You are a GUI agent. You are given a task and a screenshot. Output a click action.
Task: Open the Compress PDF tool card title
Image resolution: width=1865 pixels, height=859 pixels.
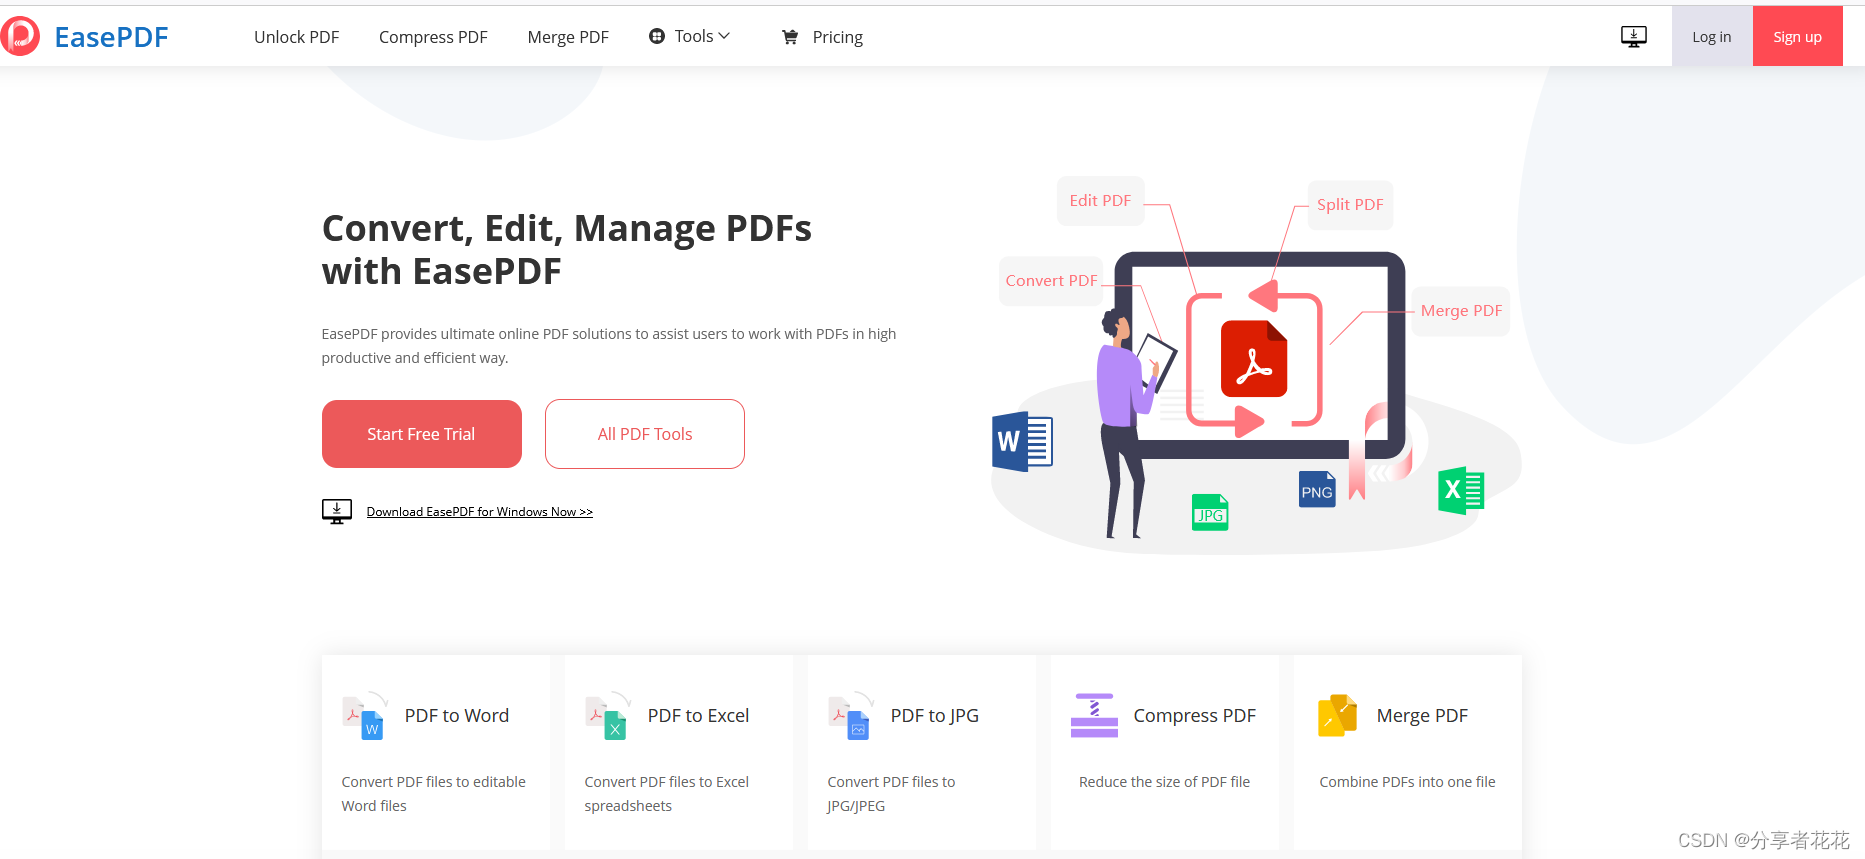(x=1195, y=716)
